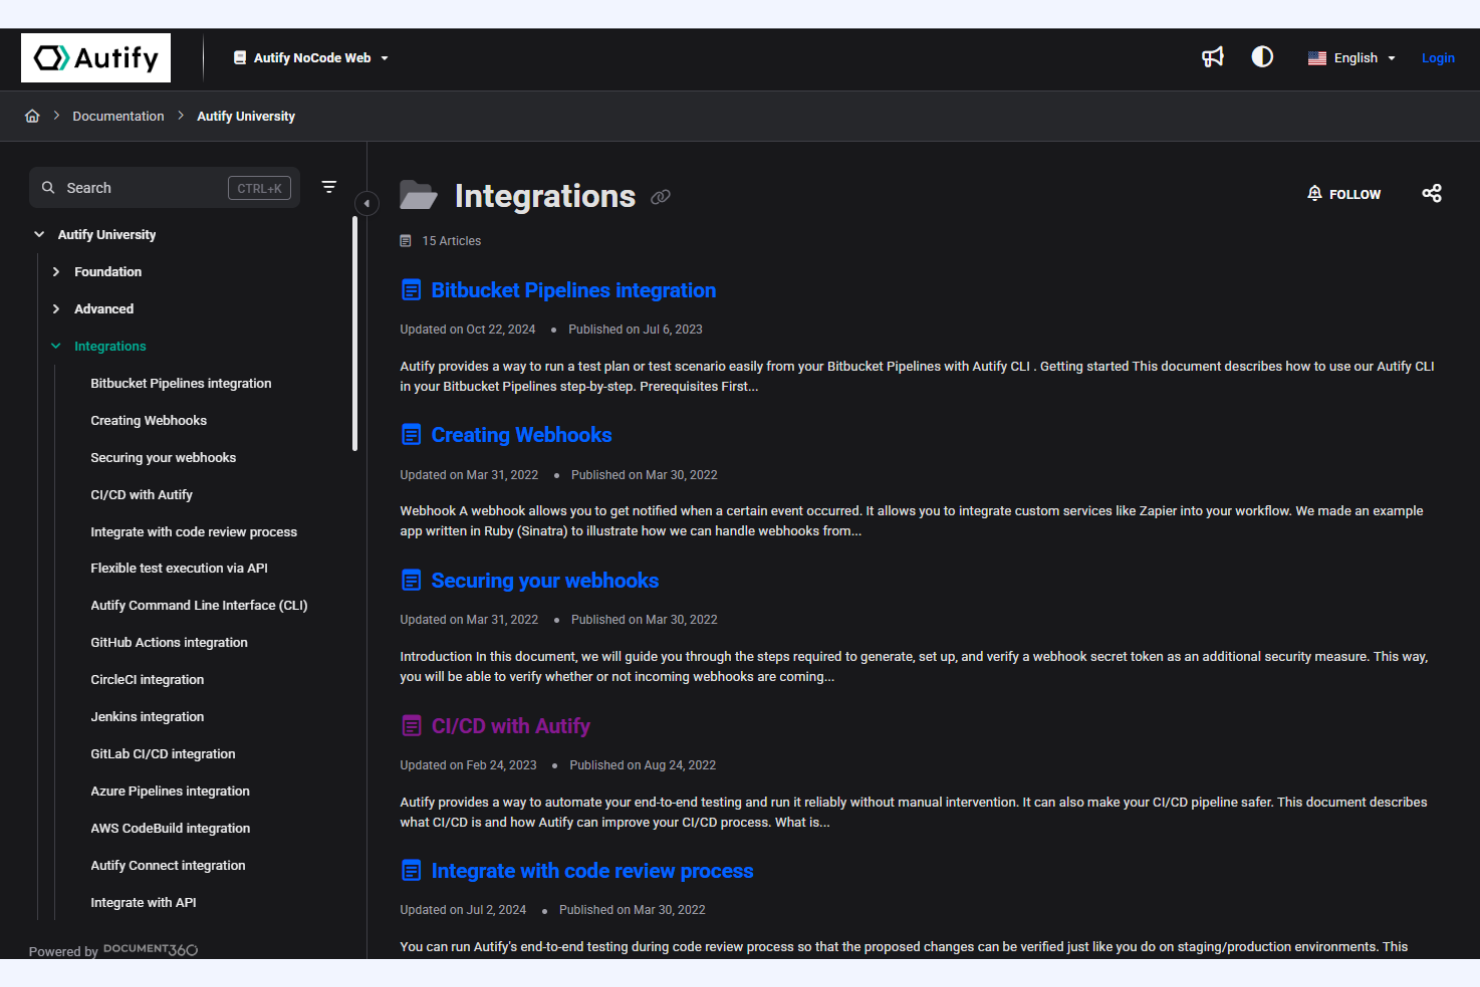Click the folder icon next to Integrations heading
The image size is (1480, 987).
click(x=419, y=195)
